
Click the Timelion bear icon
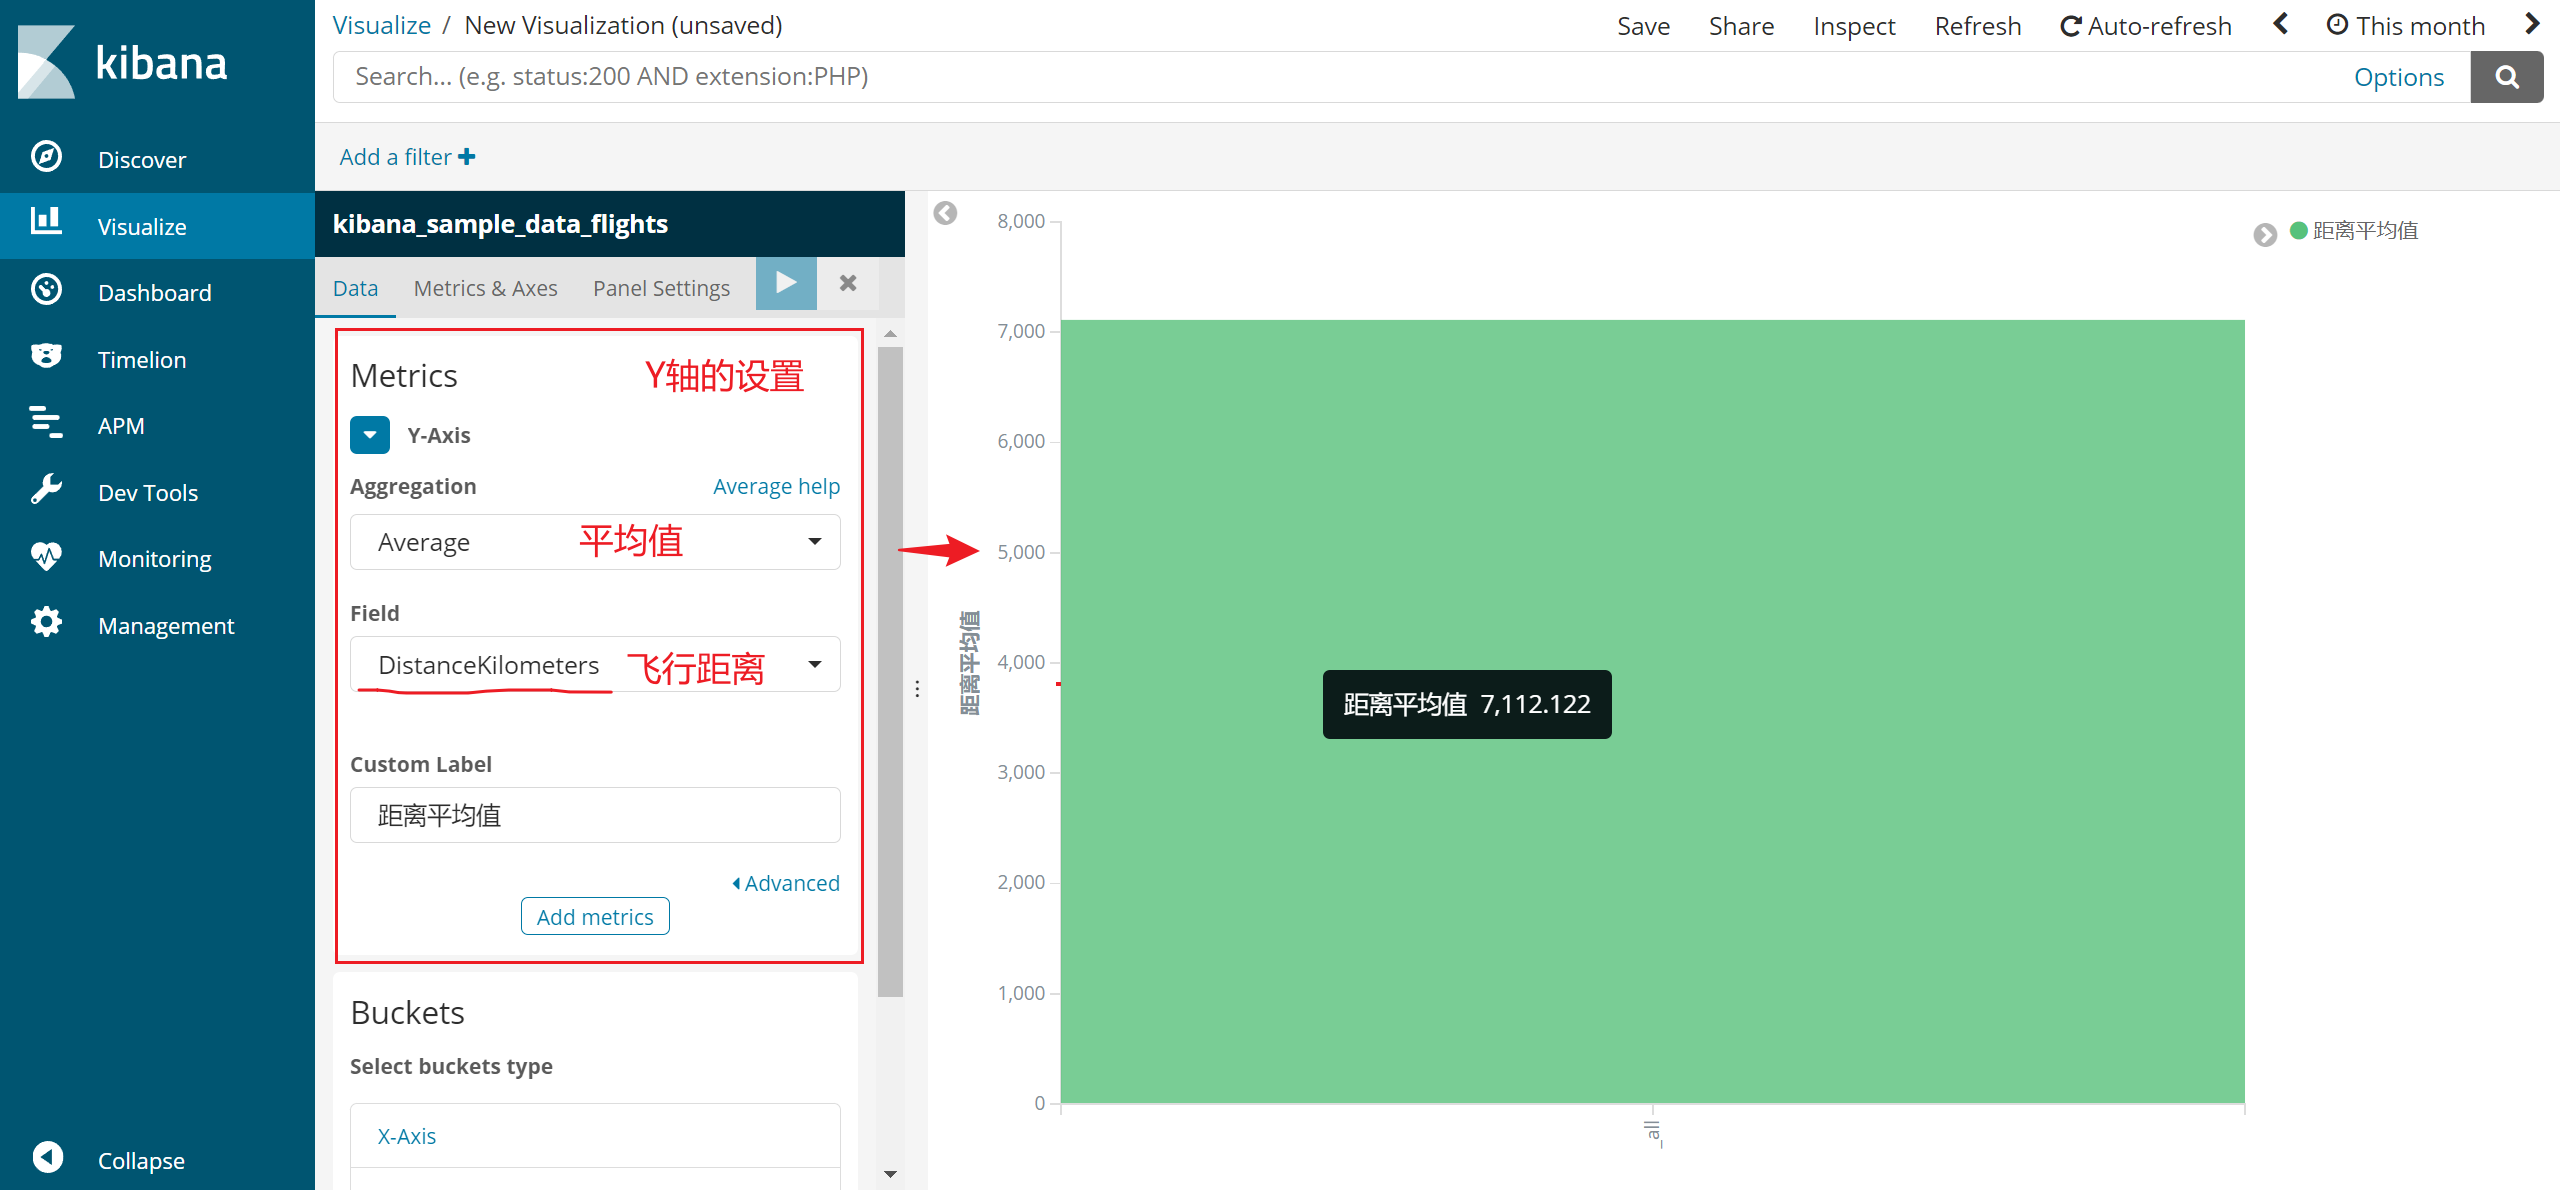pyautogui.click(x=46, y=357)
